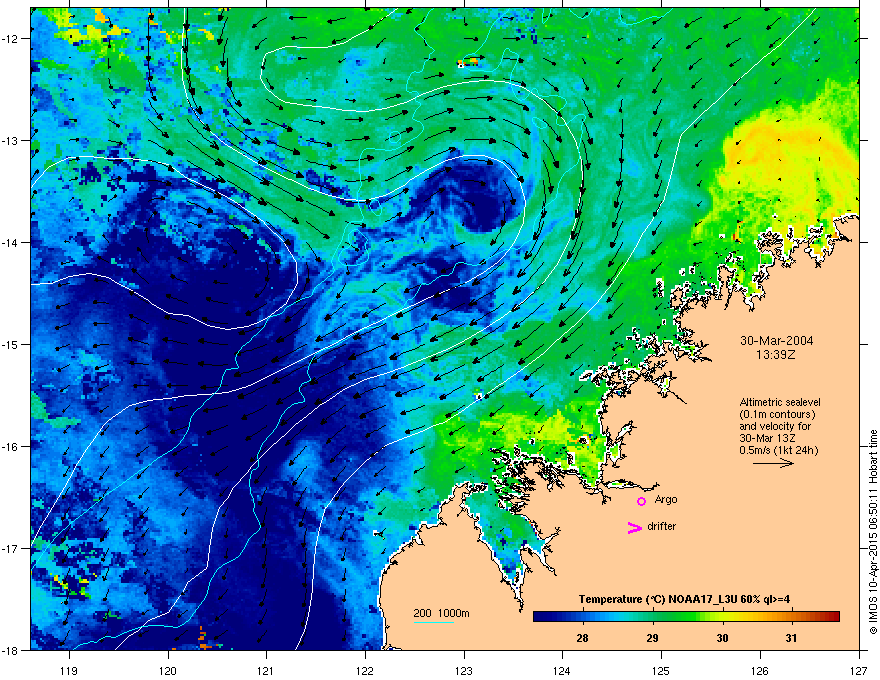The width and height of the screenshot is (880, 680).
Task: Click the 'Altimetric sealevel' caption
Action: pos(780,402)
